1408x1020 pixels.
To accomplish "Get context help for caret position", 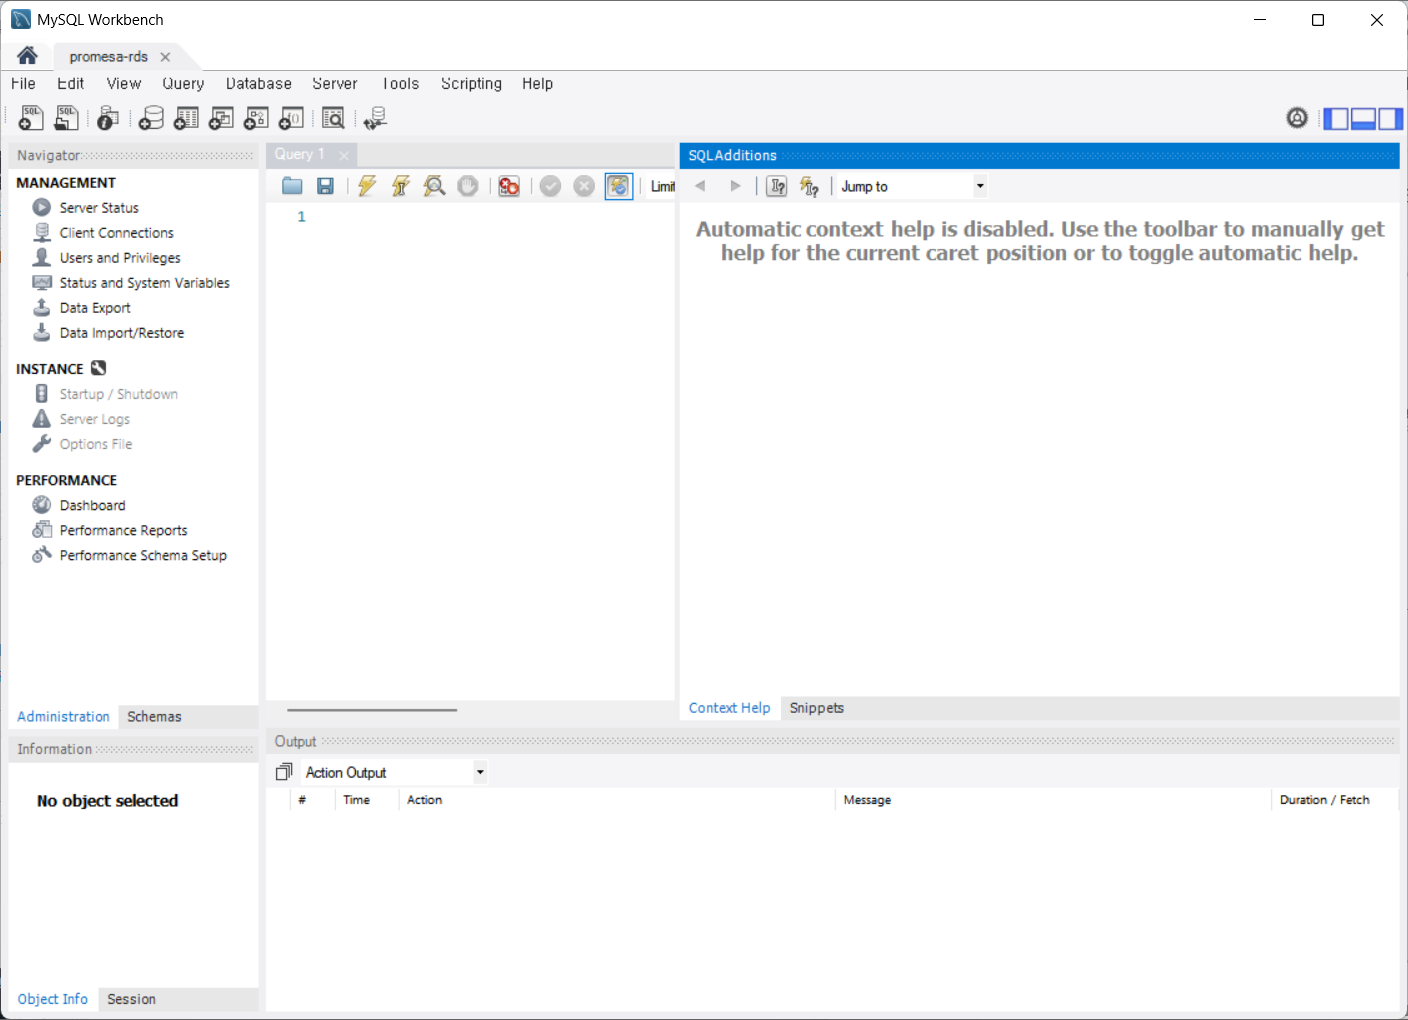I will pyautogui.click(x=777, y=186).
